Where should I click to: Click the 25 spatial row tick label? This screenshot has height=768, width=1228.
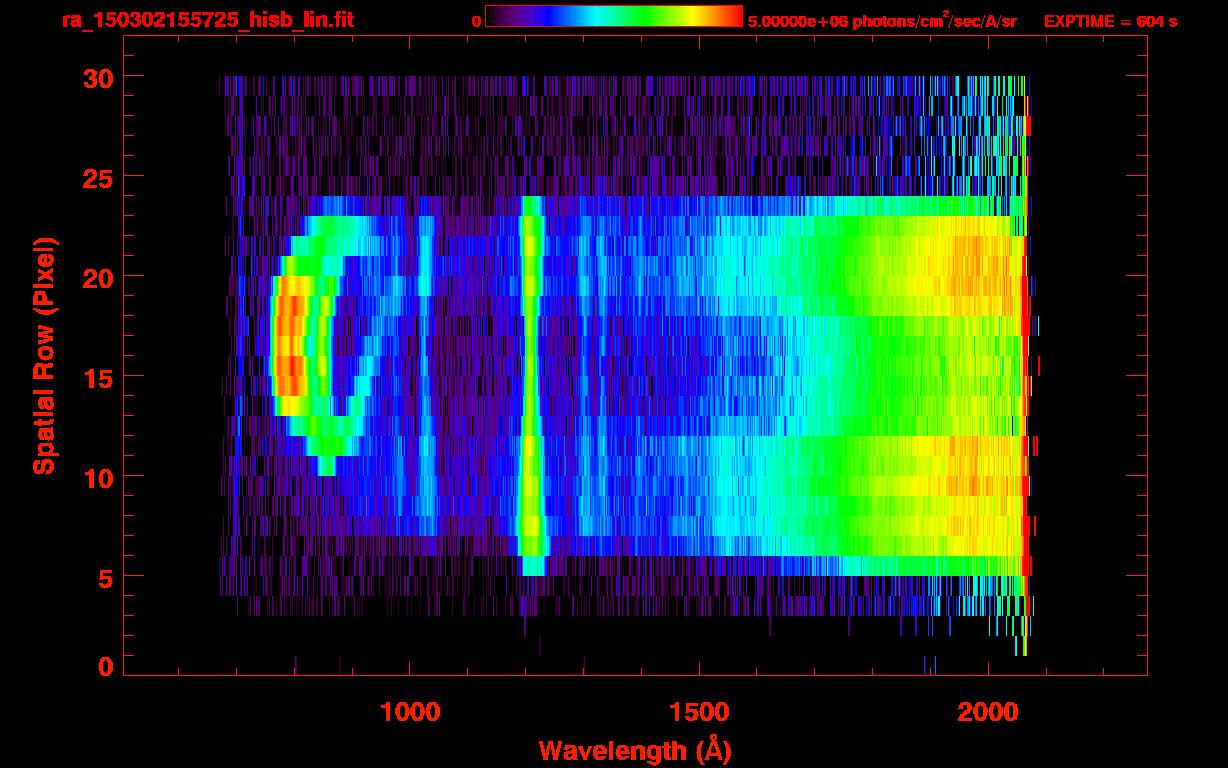pyautogui.click(x=96, y=177)
